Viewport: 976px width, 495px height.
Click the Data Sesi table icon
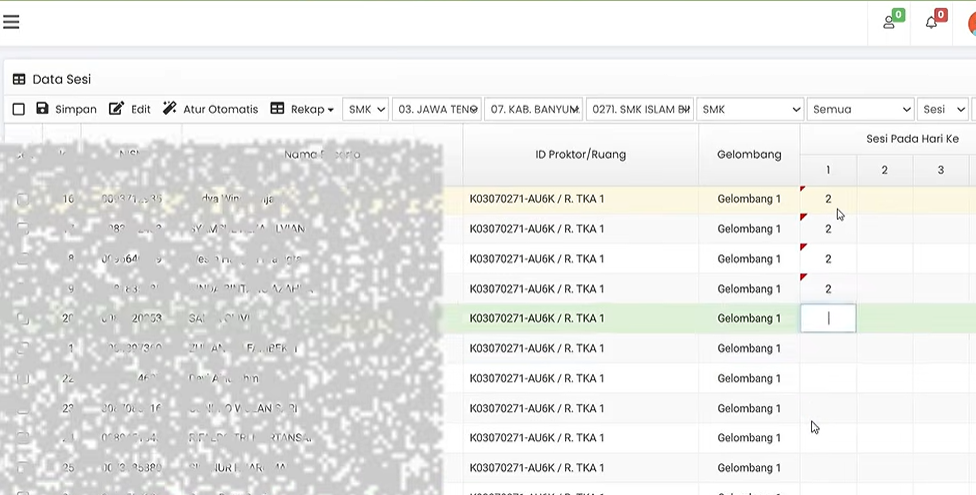(19, 79)
